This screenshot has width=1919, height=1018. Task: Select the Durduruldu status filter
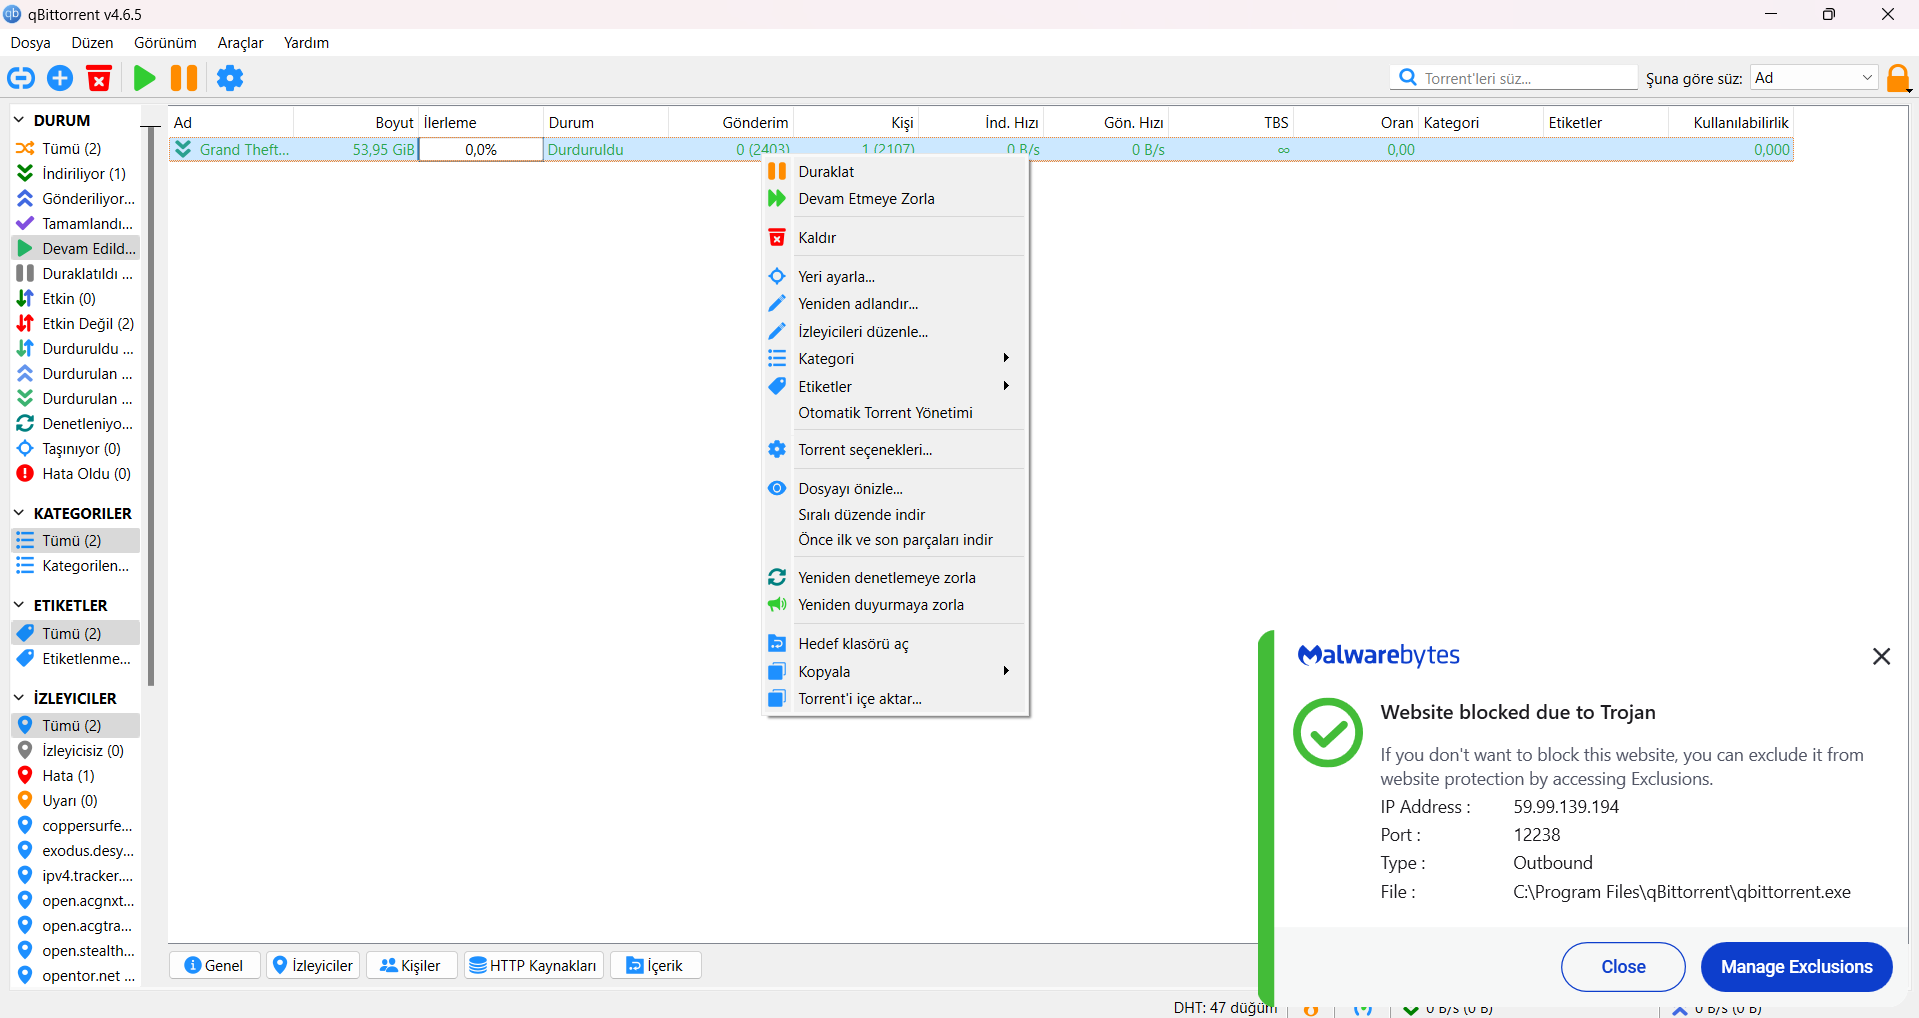pos(75,348)
